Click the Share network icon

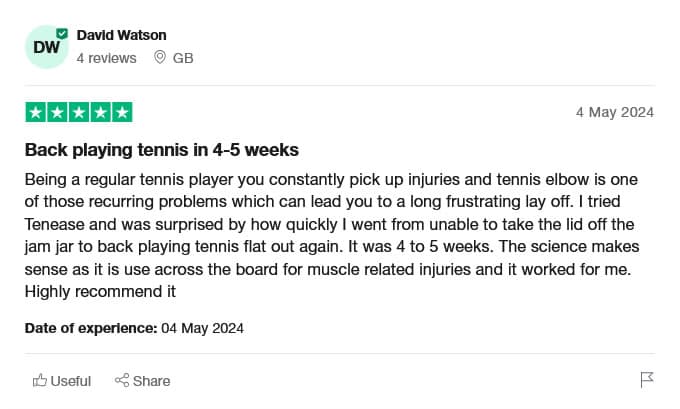[122, 380]
